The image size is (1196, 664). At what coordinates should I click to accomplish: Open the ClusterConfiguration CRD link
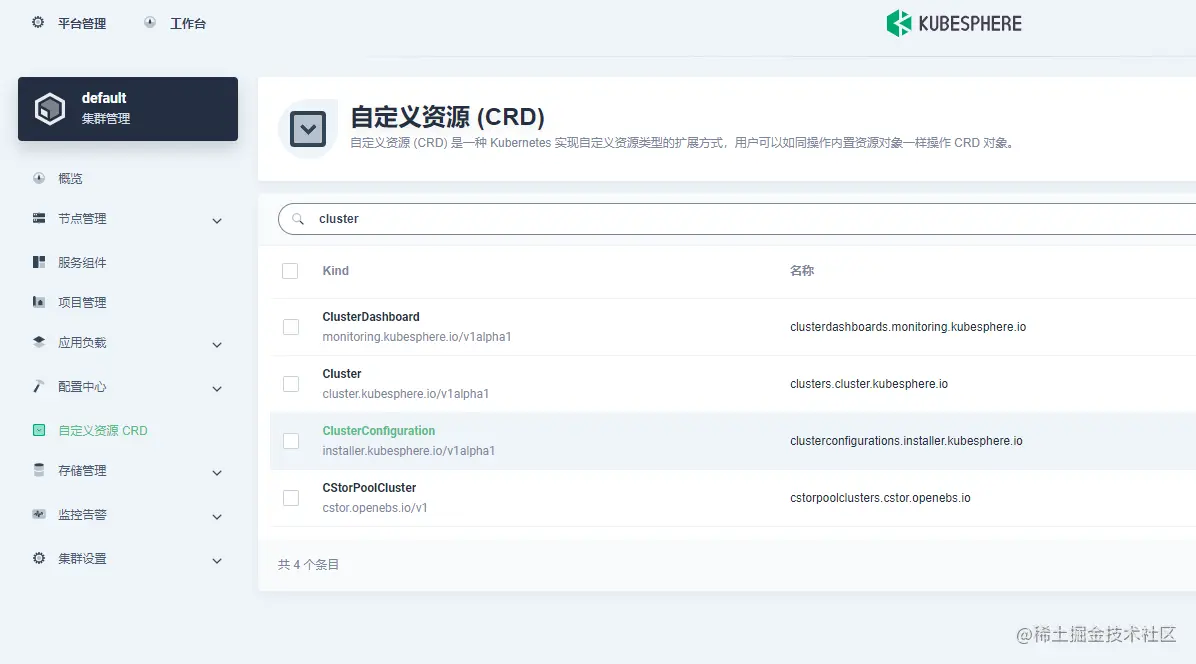click(x=378, y=431)
